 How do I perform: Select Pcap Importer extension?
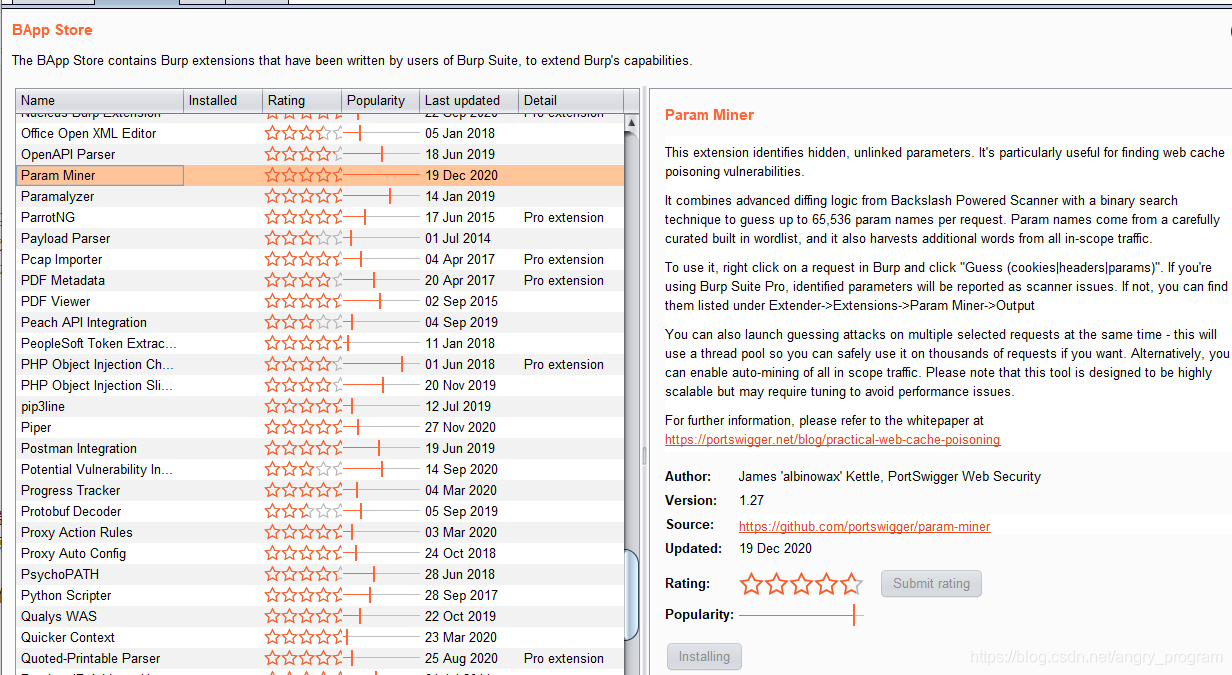click(x=320, y=259)
